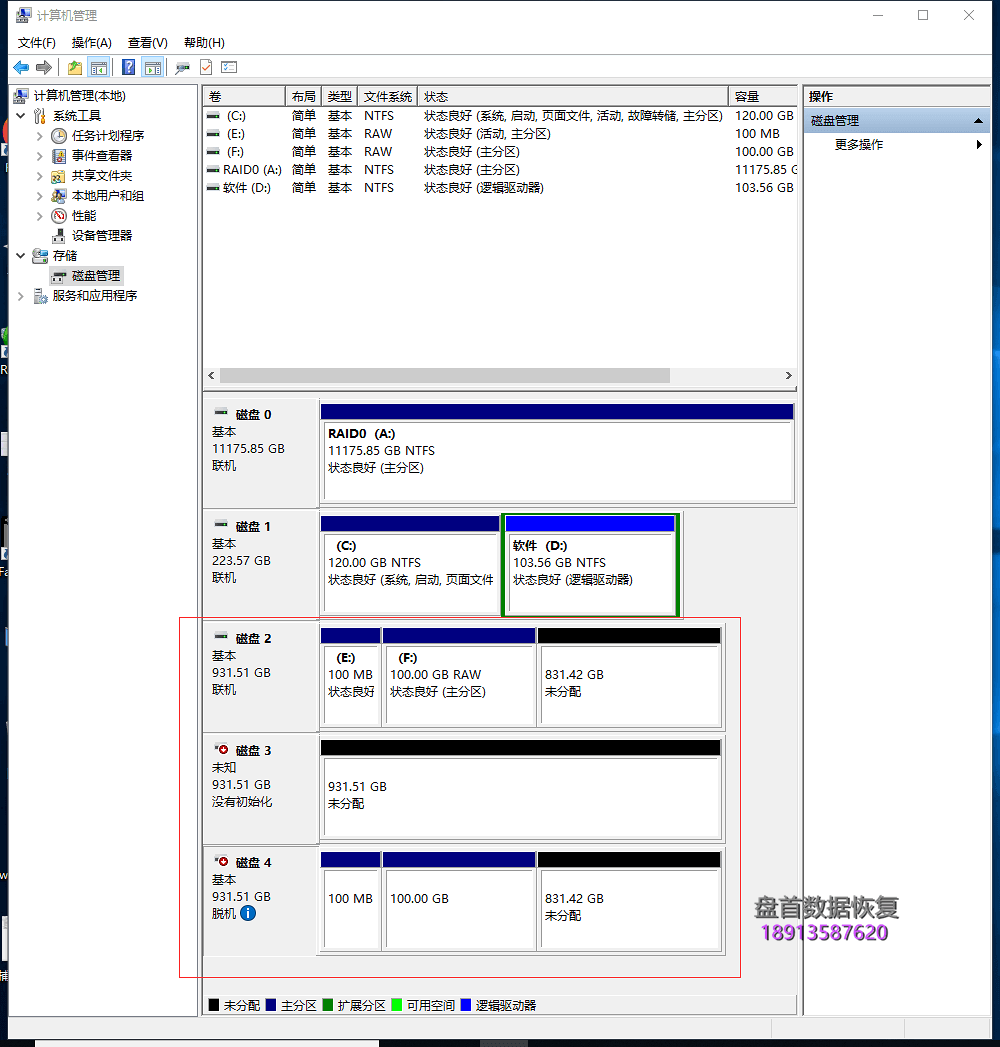Click the volume list horizontal scrollbar thumb
This screenshot has width=1000, height=1047.
(x=445, y=375)
